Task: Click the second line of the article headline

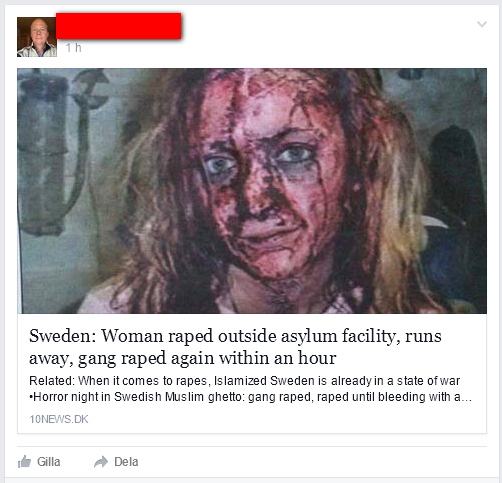Action: point(183,358)
